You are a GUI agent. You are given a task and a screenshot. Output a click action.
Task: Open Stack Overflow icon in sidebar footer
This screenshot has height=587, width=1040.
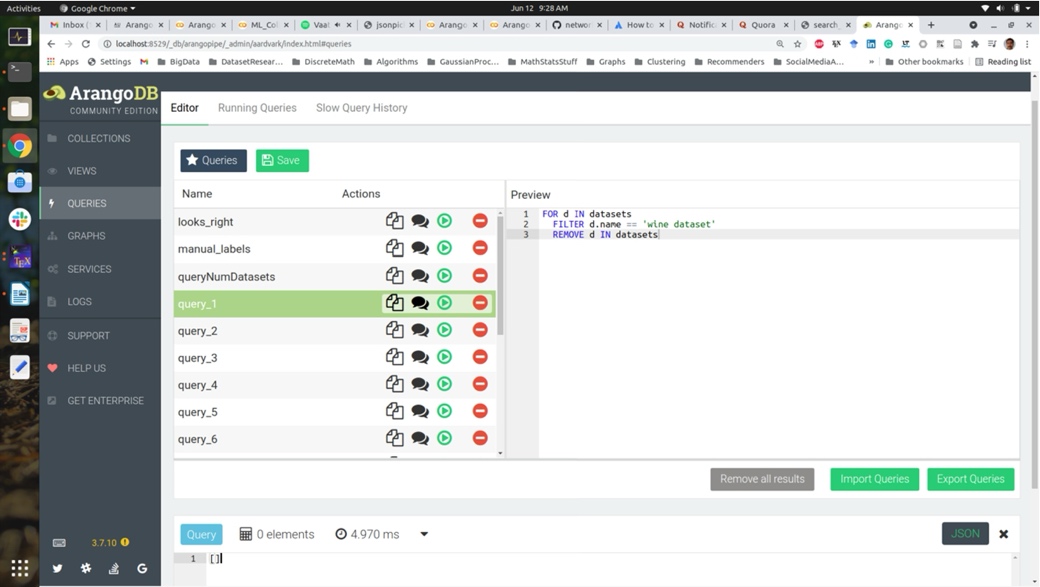coord(114,568)
